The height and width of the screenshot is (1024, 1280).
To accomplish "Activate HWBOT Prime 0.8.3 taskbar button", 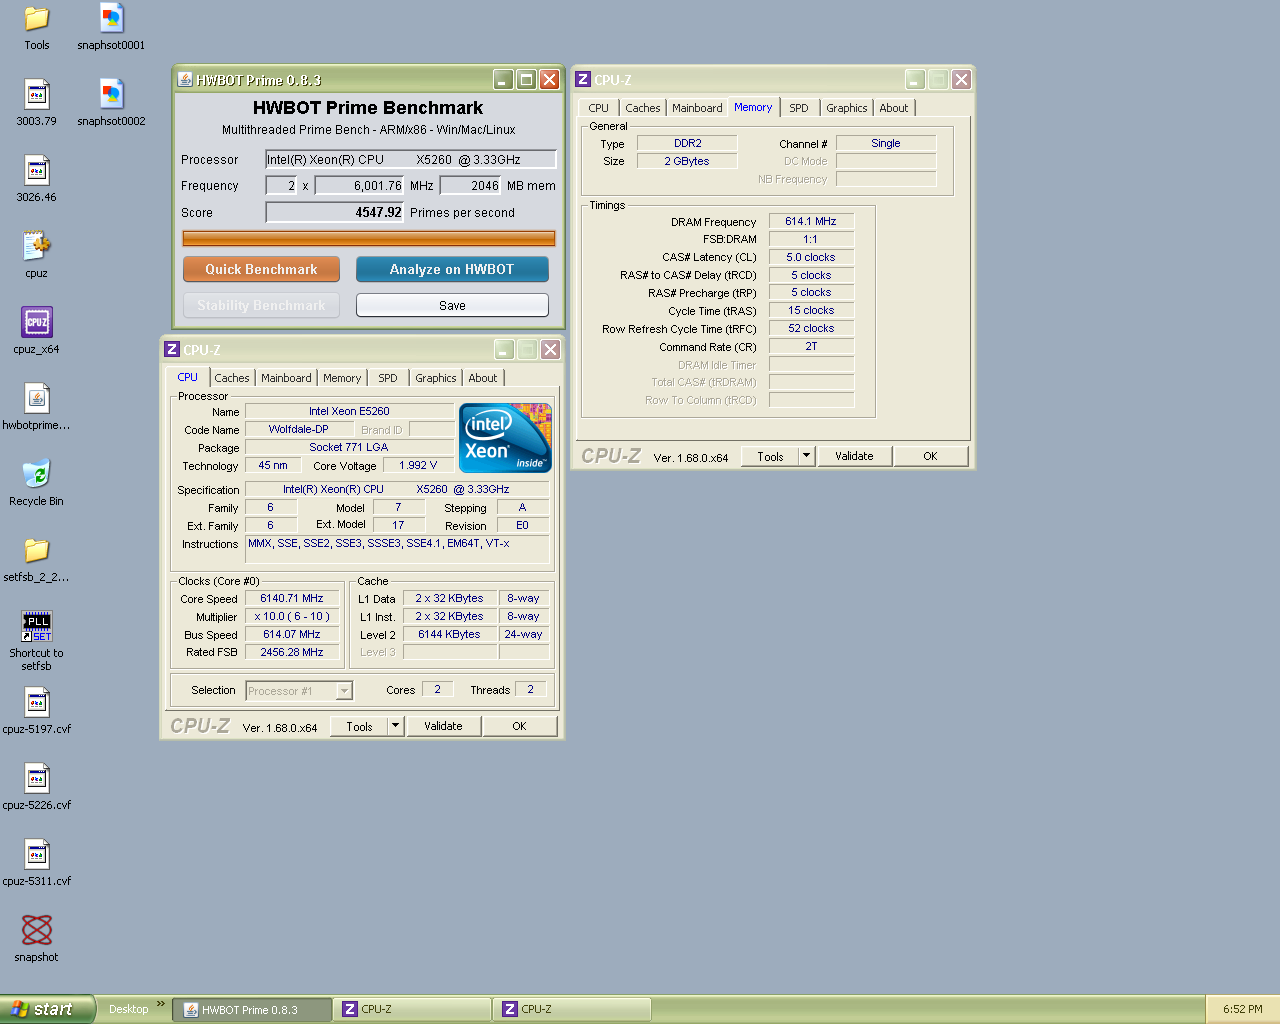I will pyautogui.click(x=251, y=1010).
